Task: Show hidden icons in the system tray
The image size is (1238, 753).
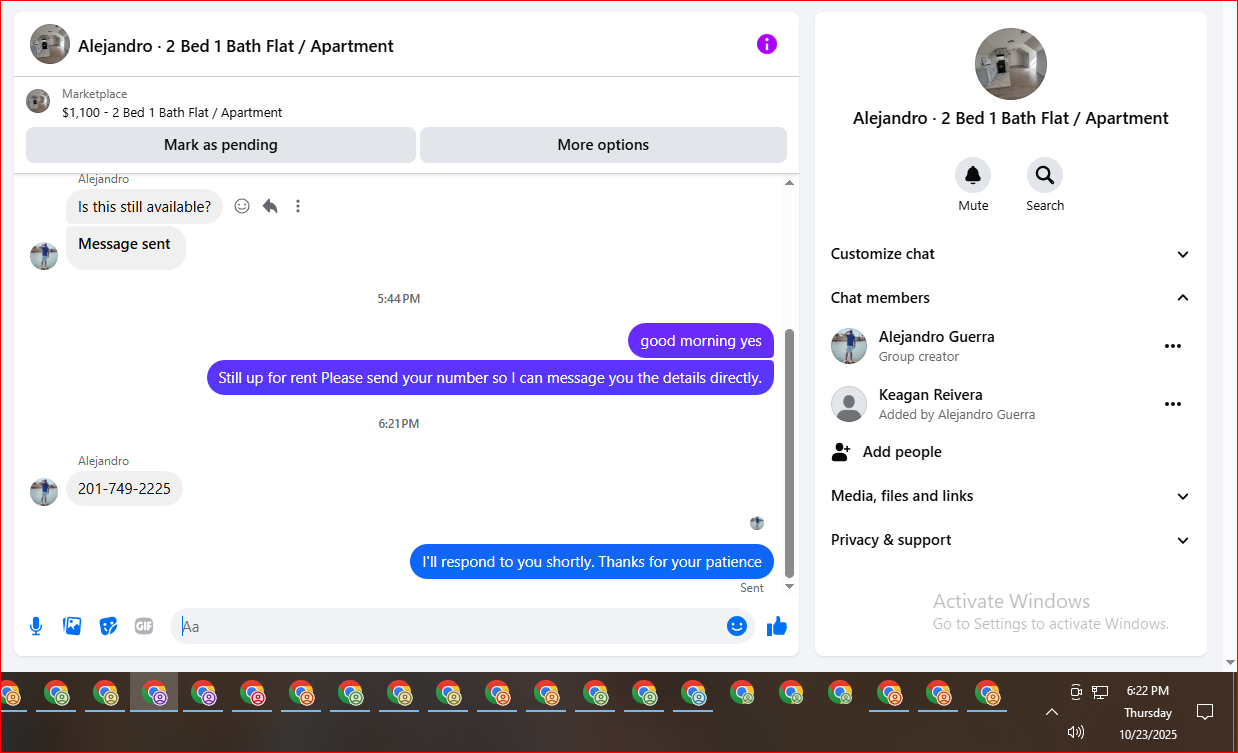Action: pyautogui.click(x=1051, y=712)
